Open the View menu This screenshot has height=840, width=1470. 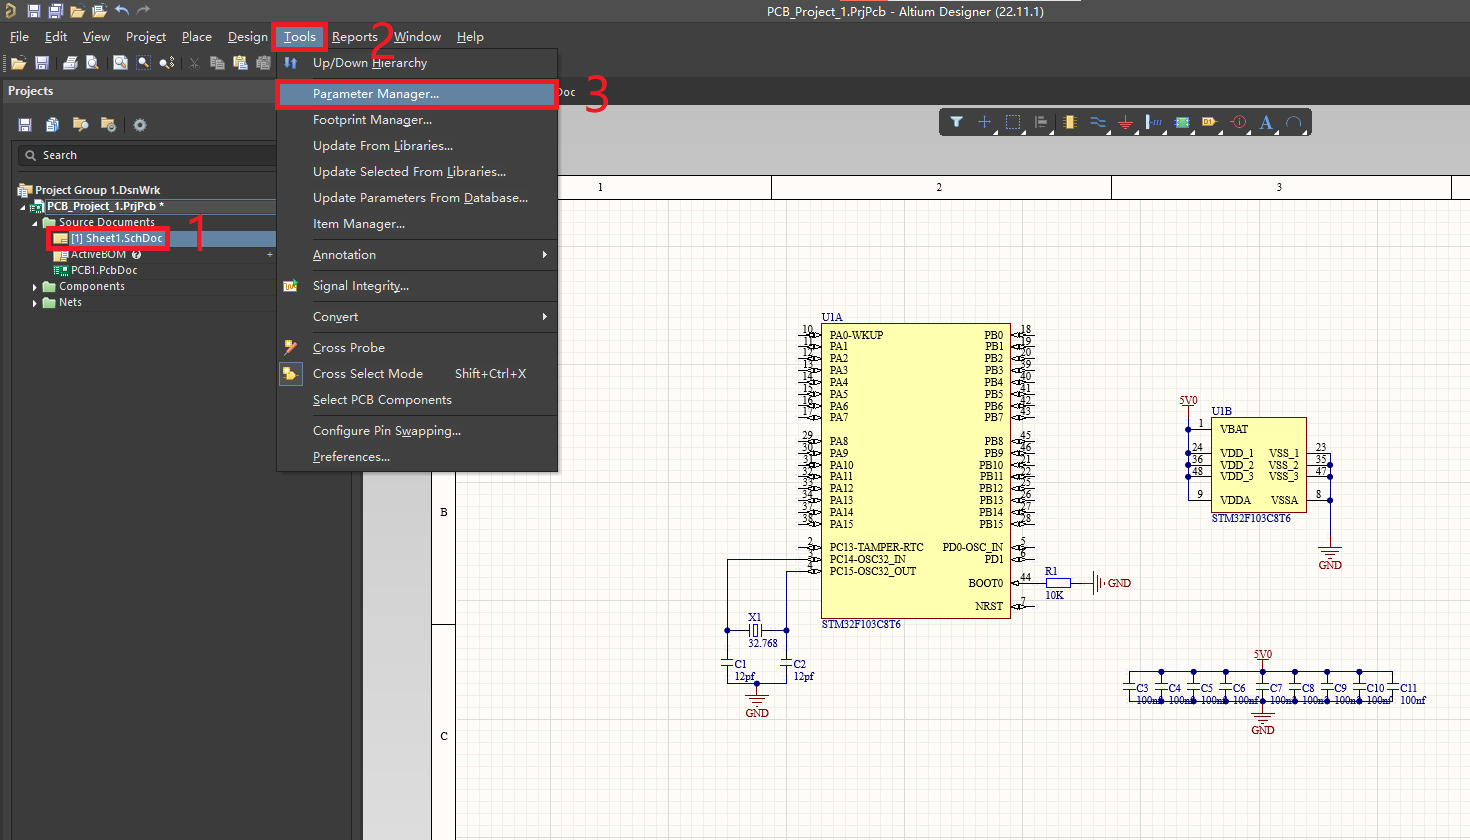[x=96, y=37]
